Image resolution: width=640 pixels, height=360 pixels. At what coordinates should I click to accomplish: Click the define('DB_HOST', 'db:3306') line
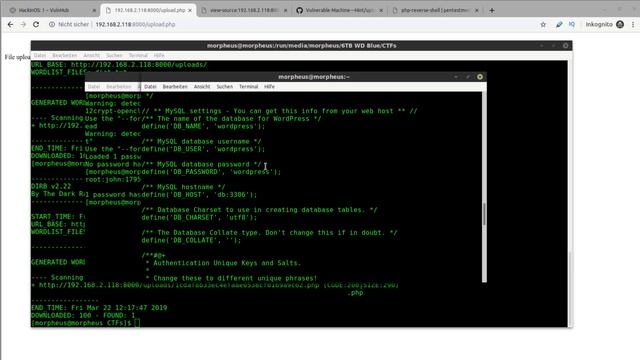[199, 195]
